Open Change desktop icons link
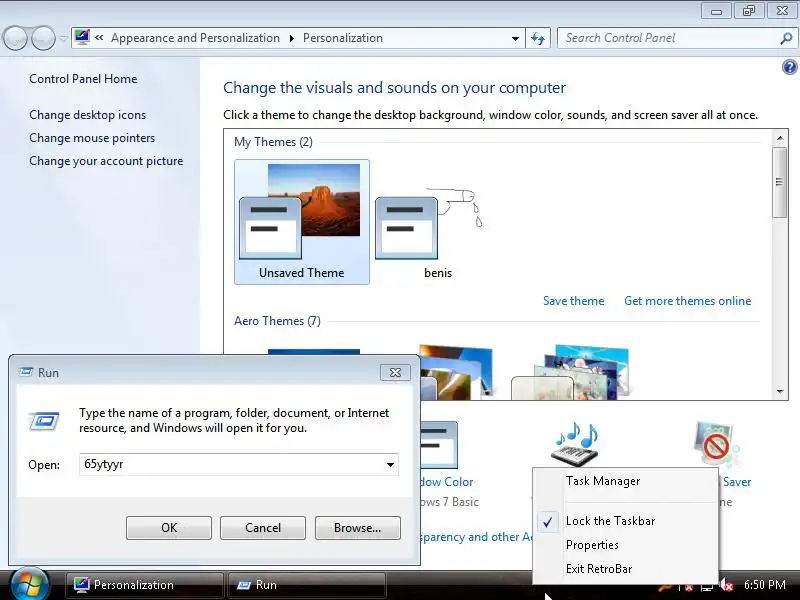The width and height of the screenshot is (800, 600). [87, 115]
